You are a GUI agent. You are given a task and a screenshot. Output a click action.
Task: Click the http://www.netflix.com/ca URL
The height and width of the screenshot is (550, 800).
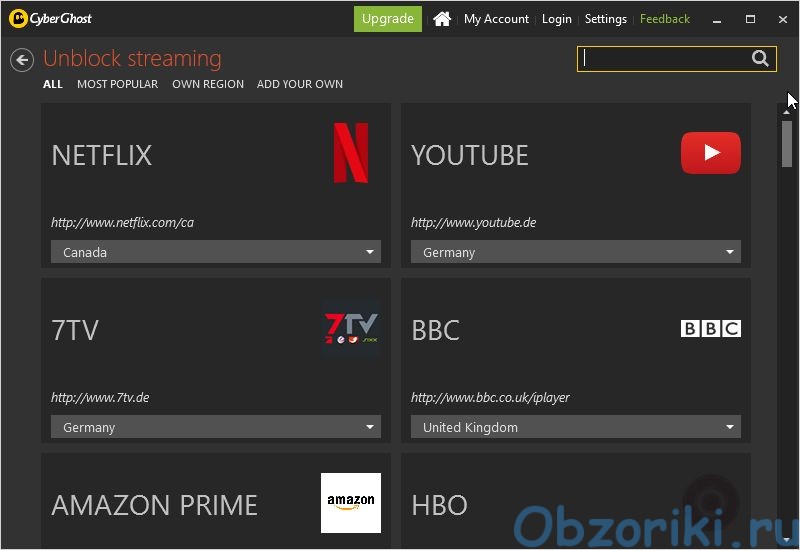(x=122, y=222)
